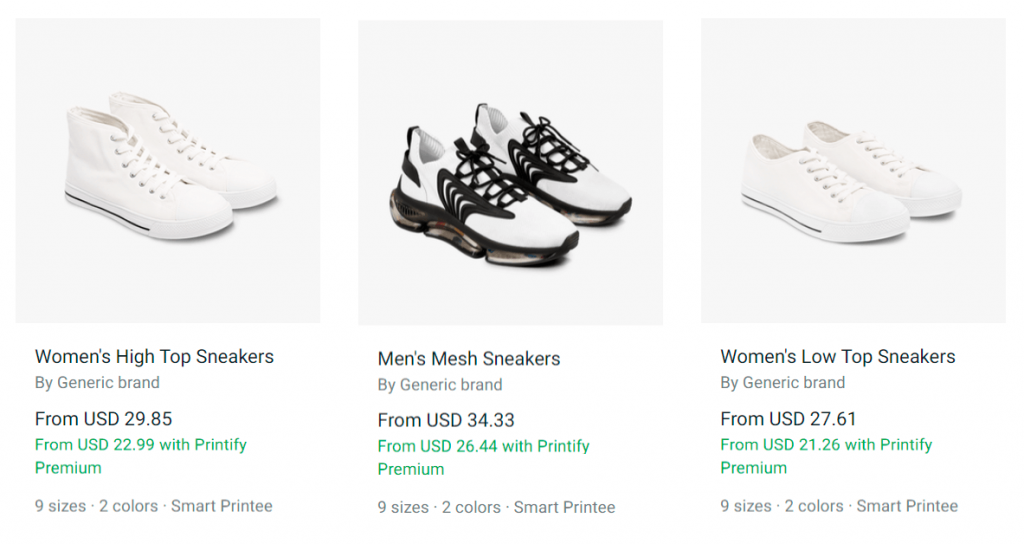The height and width of the screenshot is (544, 1024).
Task: Click the Women's High Top Sneakers title
Action: 154,357
